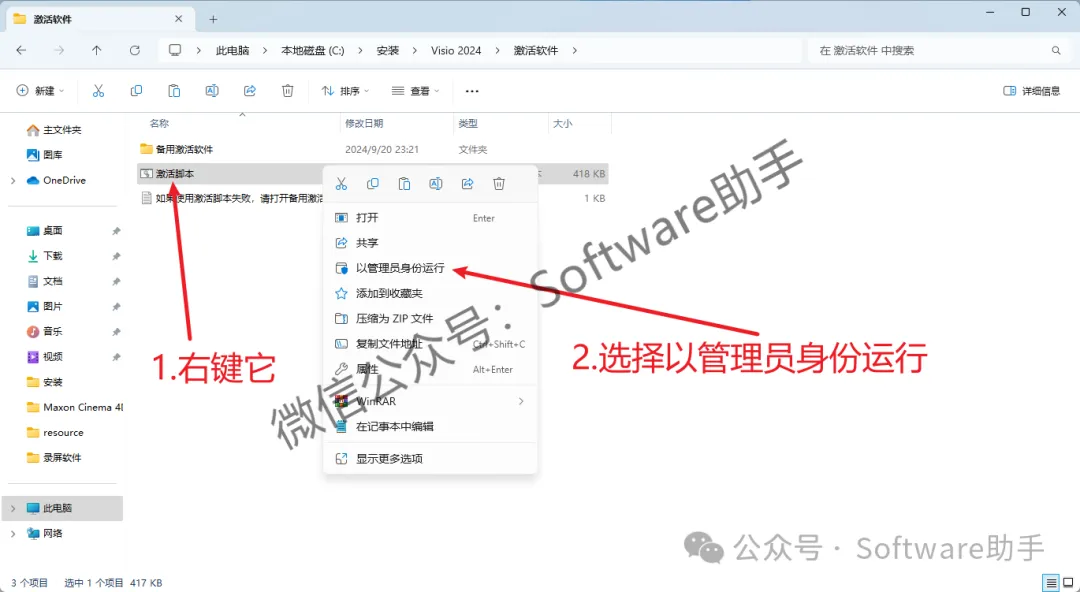Open 录屏软件 folder in sidebar

coord(54,458)
